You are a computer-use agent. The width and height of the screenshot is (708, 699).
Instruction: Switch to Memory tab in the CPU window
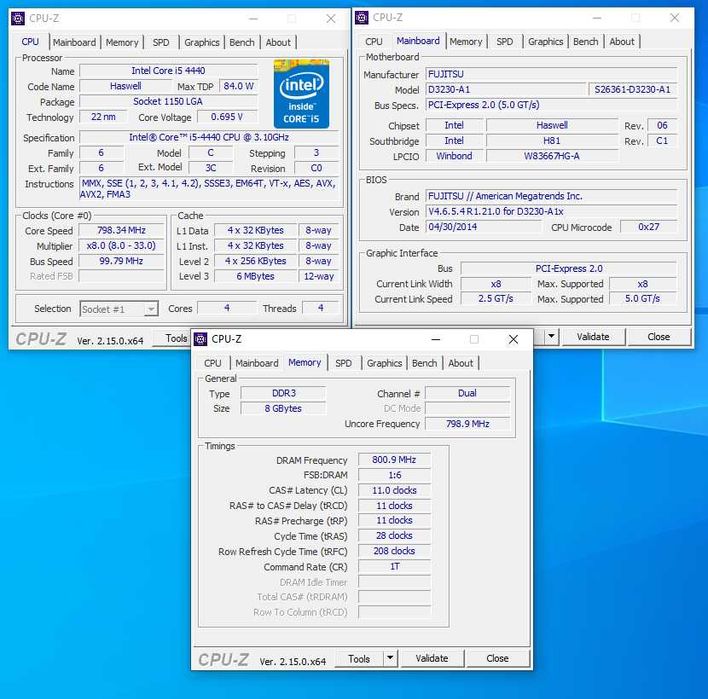click(122, 42)
